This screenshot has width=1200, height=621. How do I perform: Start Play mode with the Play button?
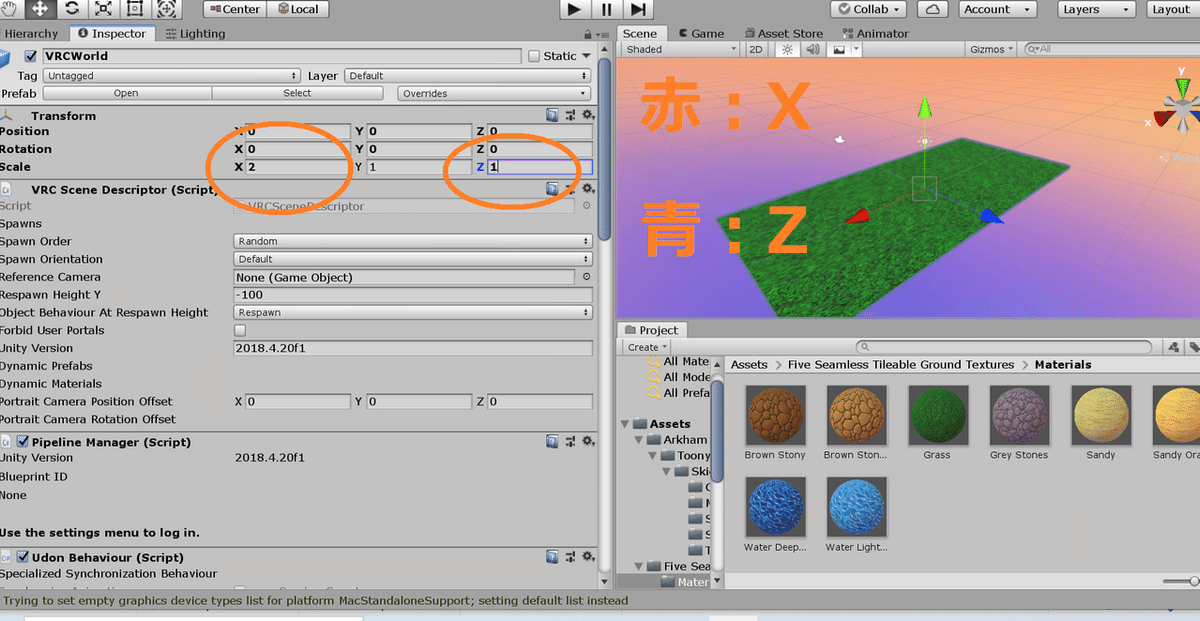[x=573, y=9]
